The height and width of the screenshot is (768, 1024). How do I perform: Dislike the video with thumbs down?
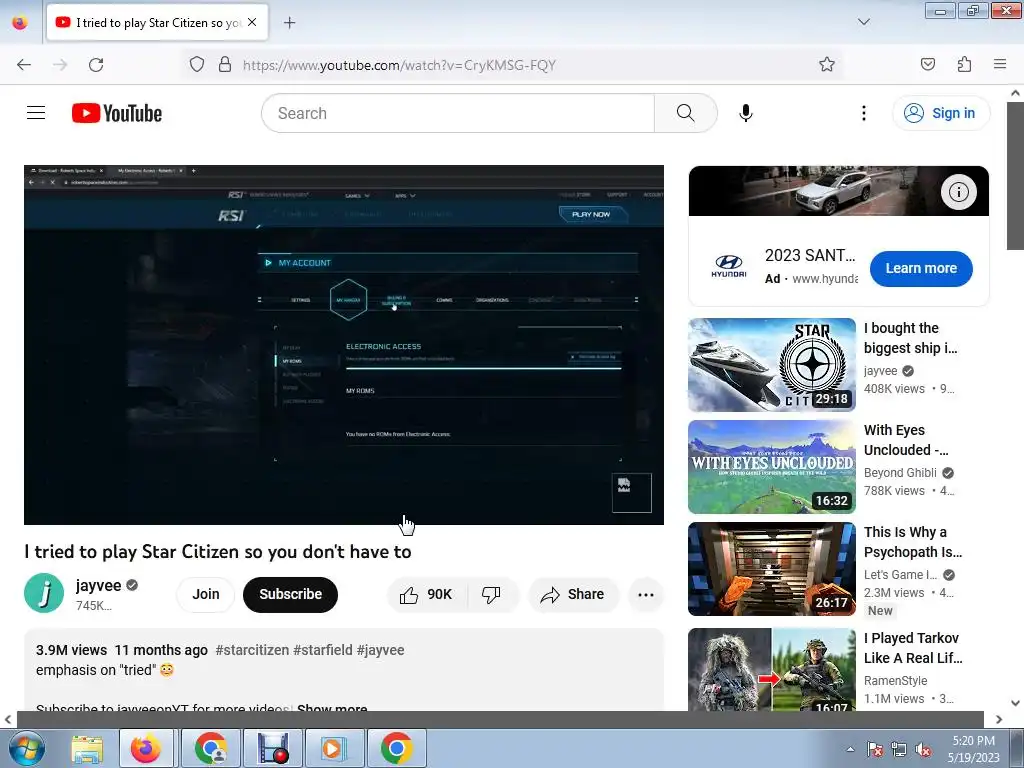pyautogui.click(x=492, y=594)
